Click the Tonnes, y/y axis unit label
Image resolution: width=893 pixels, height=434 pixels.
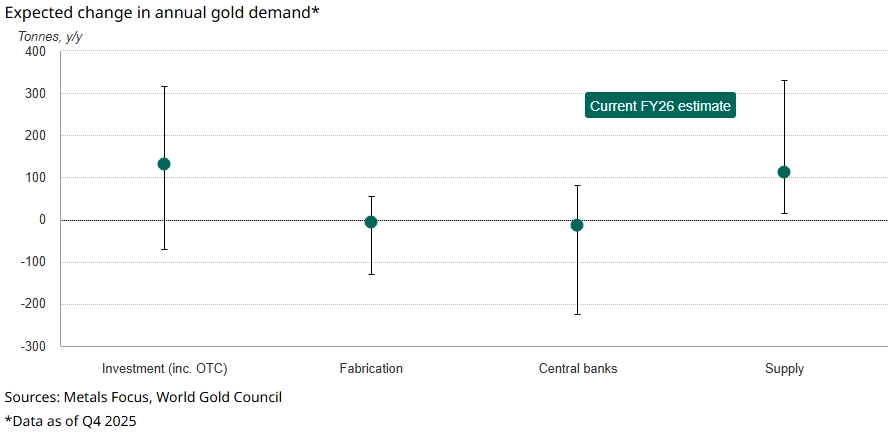pyautogui.click(x=49, y=36)
